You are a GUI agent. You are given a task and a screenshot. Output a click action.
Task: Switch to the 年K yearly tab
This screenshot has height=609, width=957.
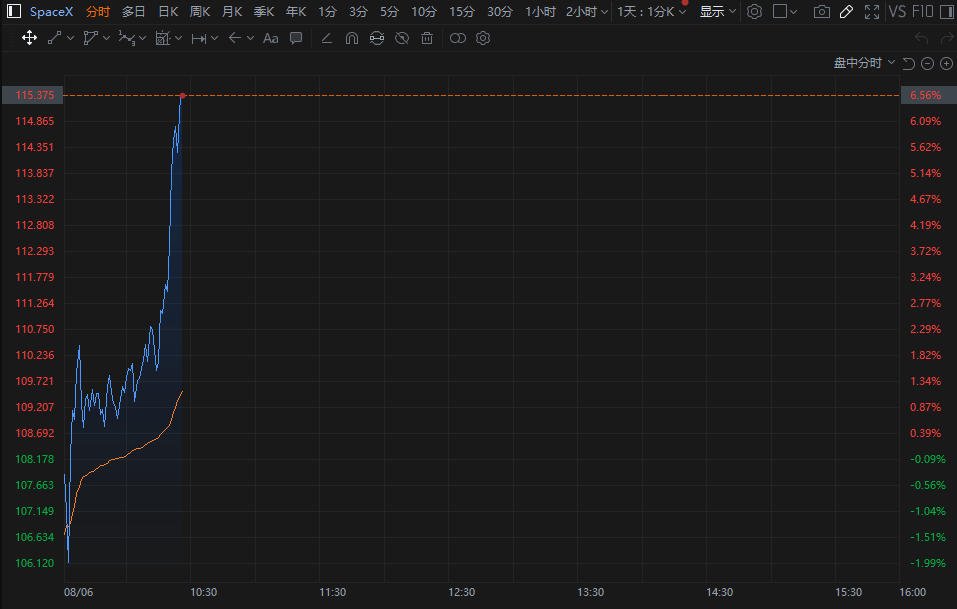296,12
